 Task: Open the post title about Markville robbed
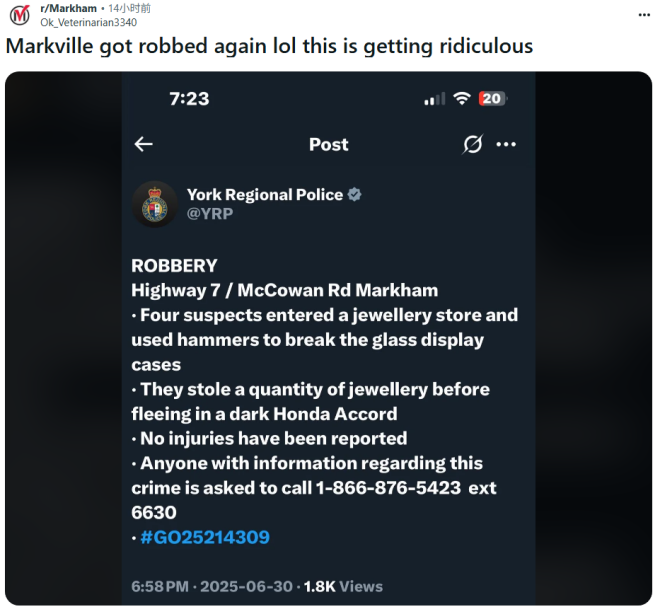(x=269, y=46)
